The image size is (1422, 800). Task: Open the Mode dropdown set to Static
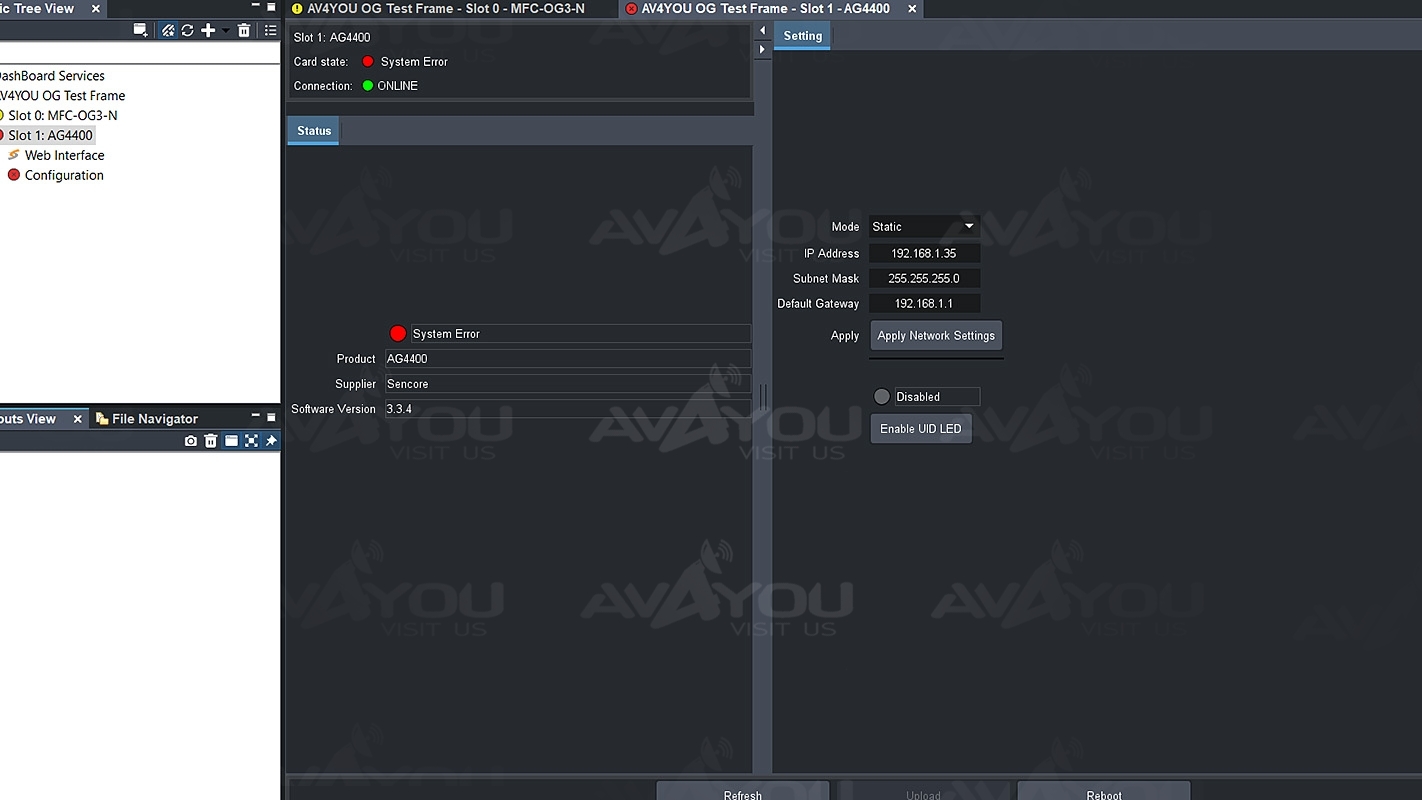923,227
